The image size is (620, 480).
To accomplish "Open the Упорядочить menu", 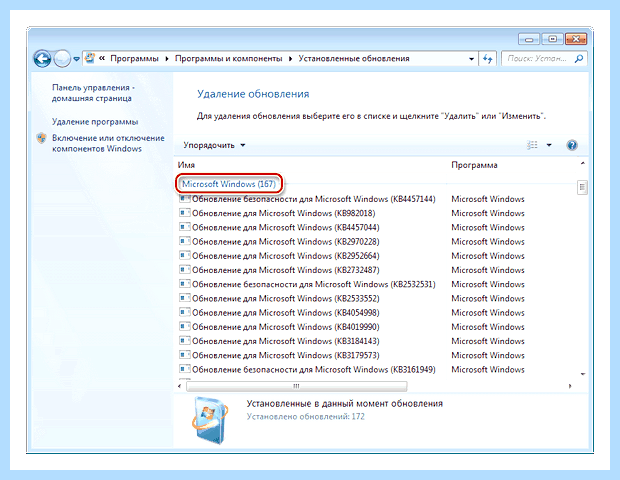I will (x=214, y=145).
